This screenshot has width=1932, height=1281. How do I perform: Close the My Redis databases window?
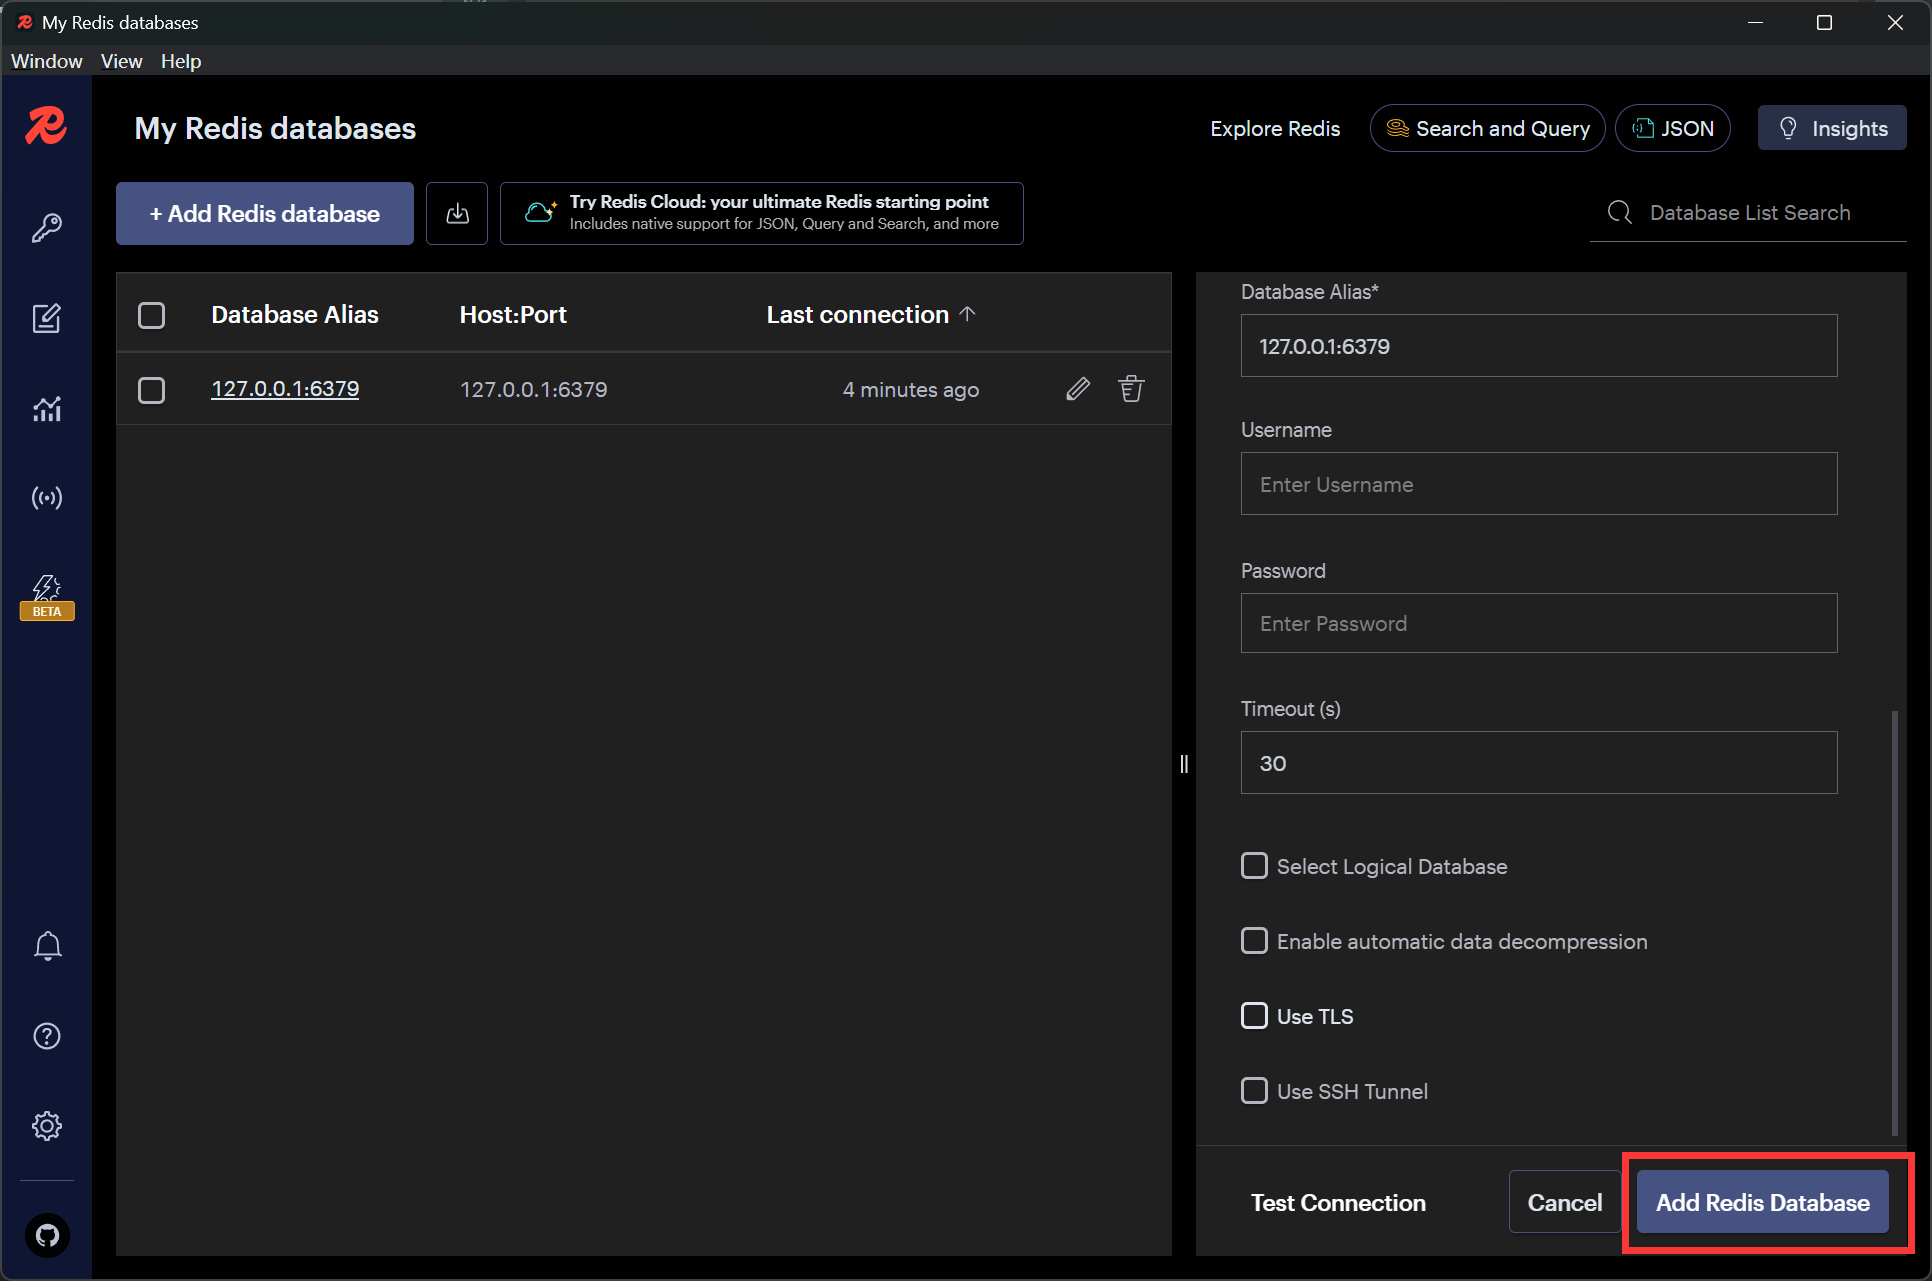coord(1895,22)
